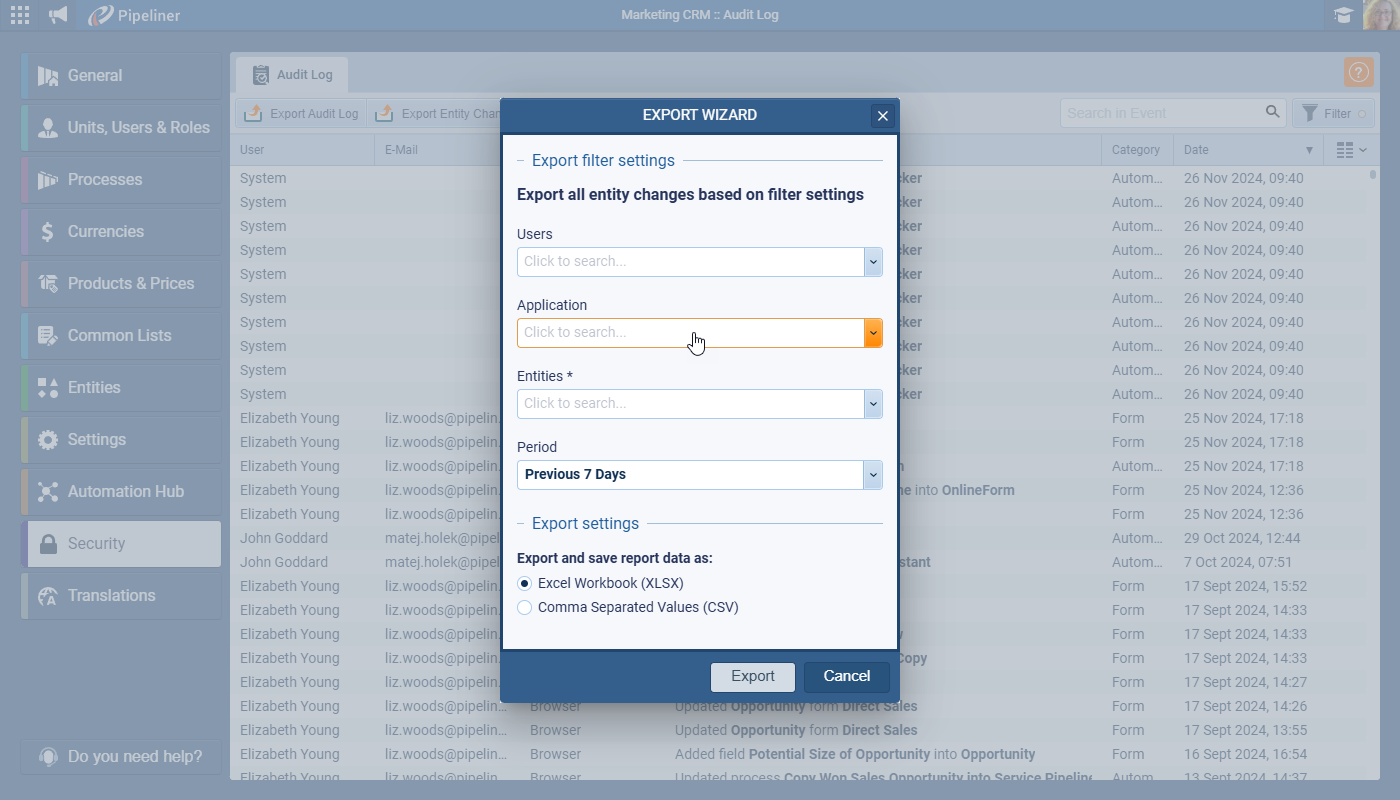
Task: Expand the Entities dropdown arrow
Action: 873,404
